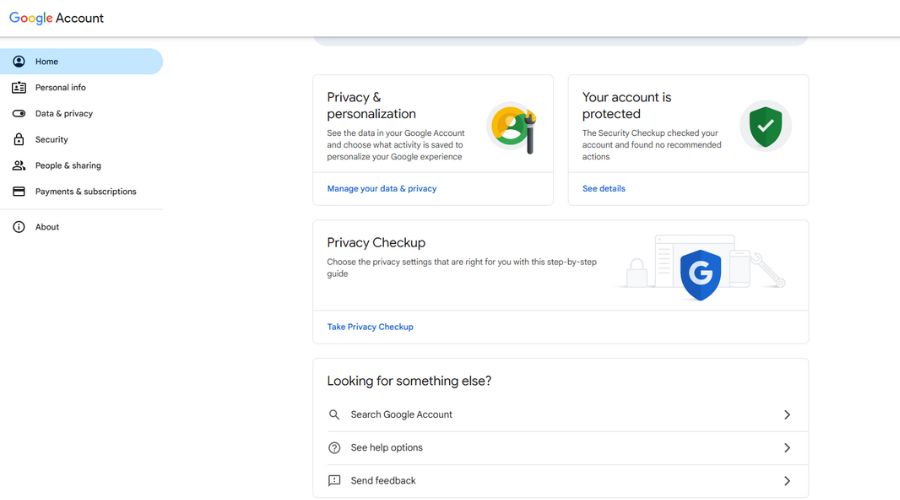Open the Home sidebar item
This screenshot has width=900, height=500.
pyautogui.click(x=82, y=61)
